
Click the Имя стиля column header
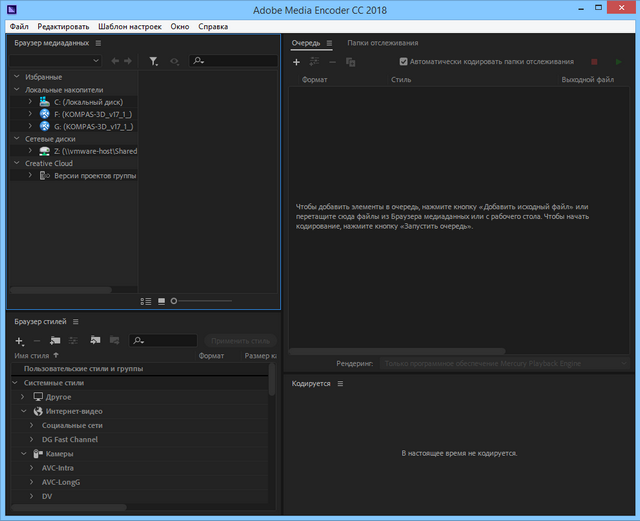point(31,355)
